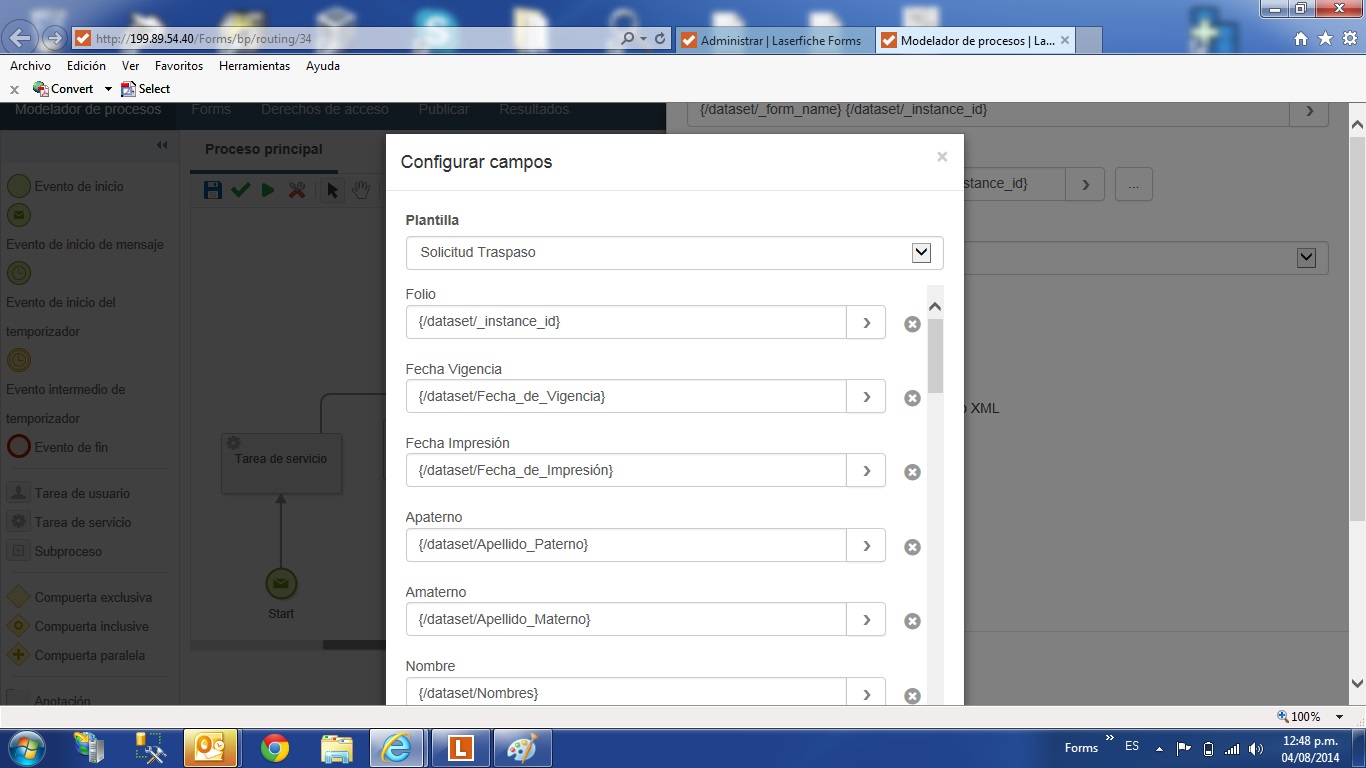Pick the Tarea de servicio gear icon
Screen dimensions: 1366x768
(x=18, y=522)
